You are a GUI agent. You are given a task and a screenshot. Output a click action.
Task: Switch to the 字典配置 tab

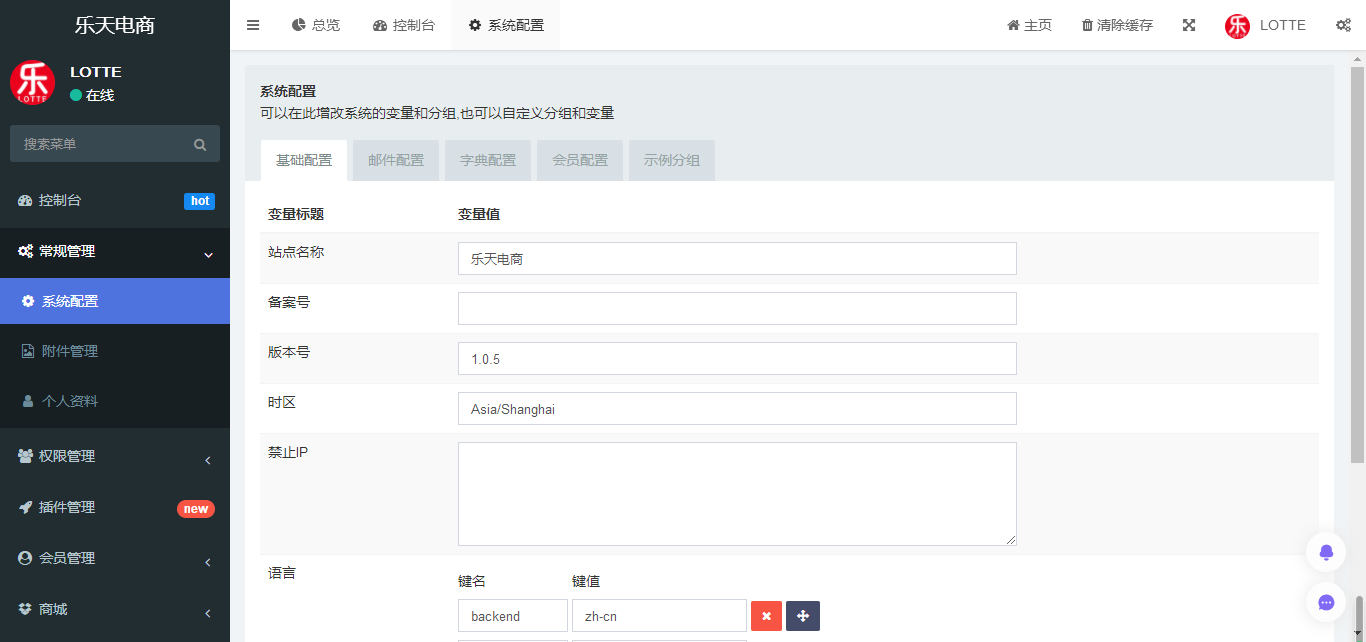point(488,160)
